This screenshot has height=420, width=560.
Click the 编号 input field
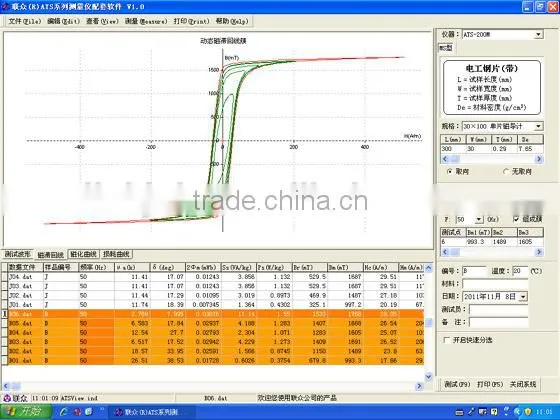tap(474, 271)
